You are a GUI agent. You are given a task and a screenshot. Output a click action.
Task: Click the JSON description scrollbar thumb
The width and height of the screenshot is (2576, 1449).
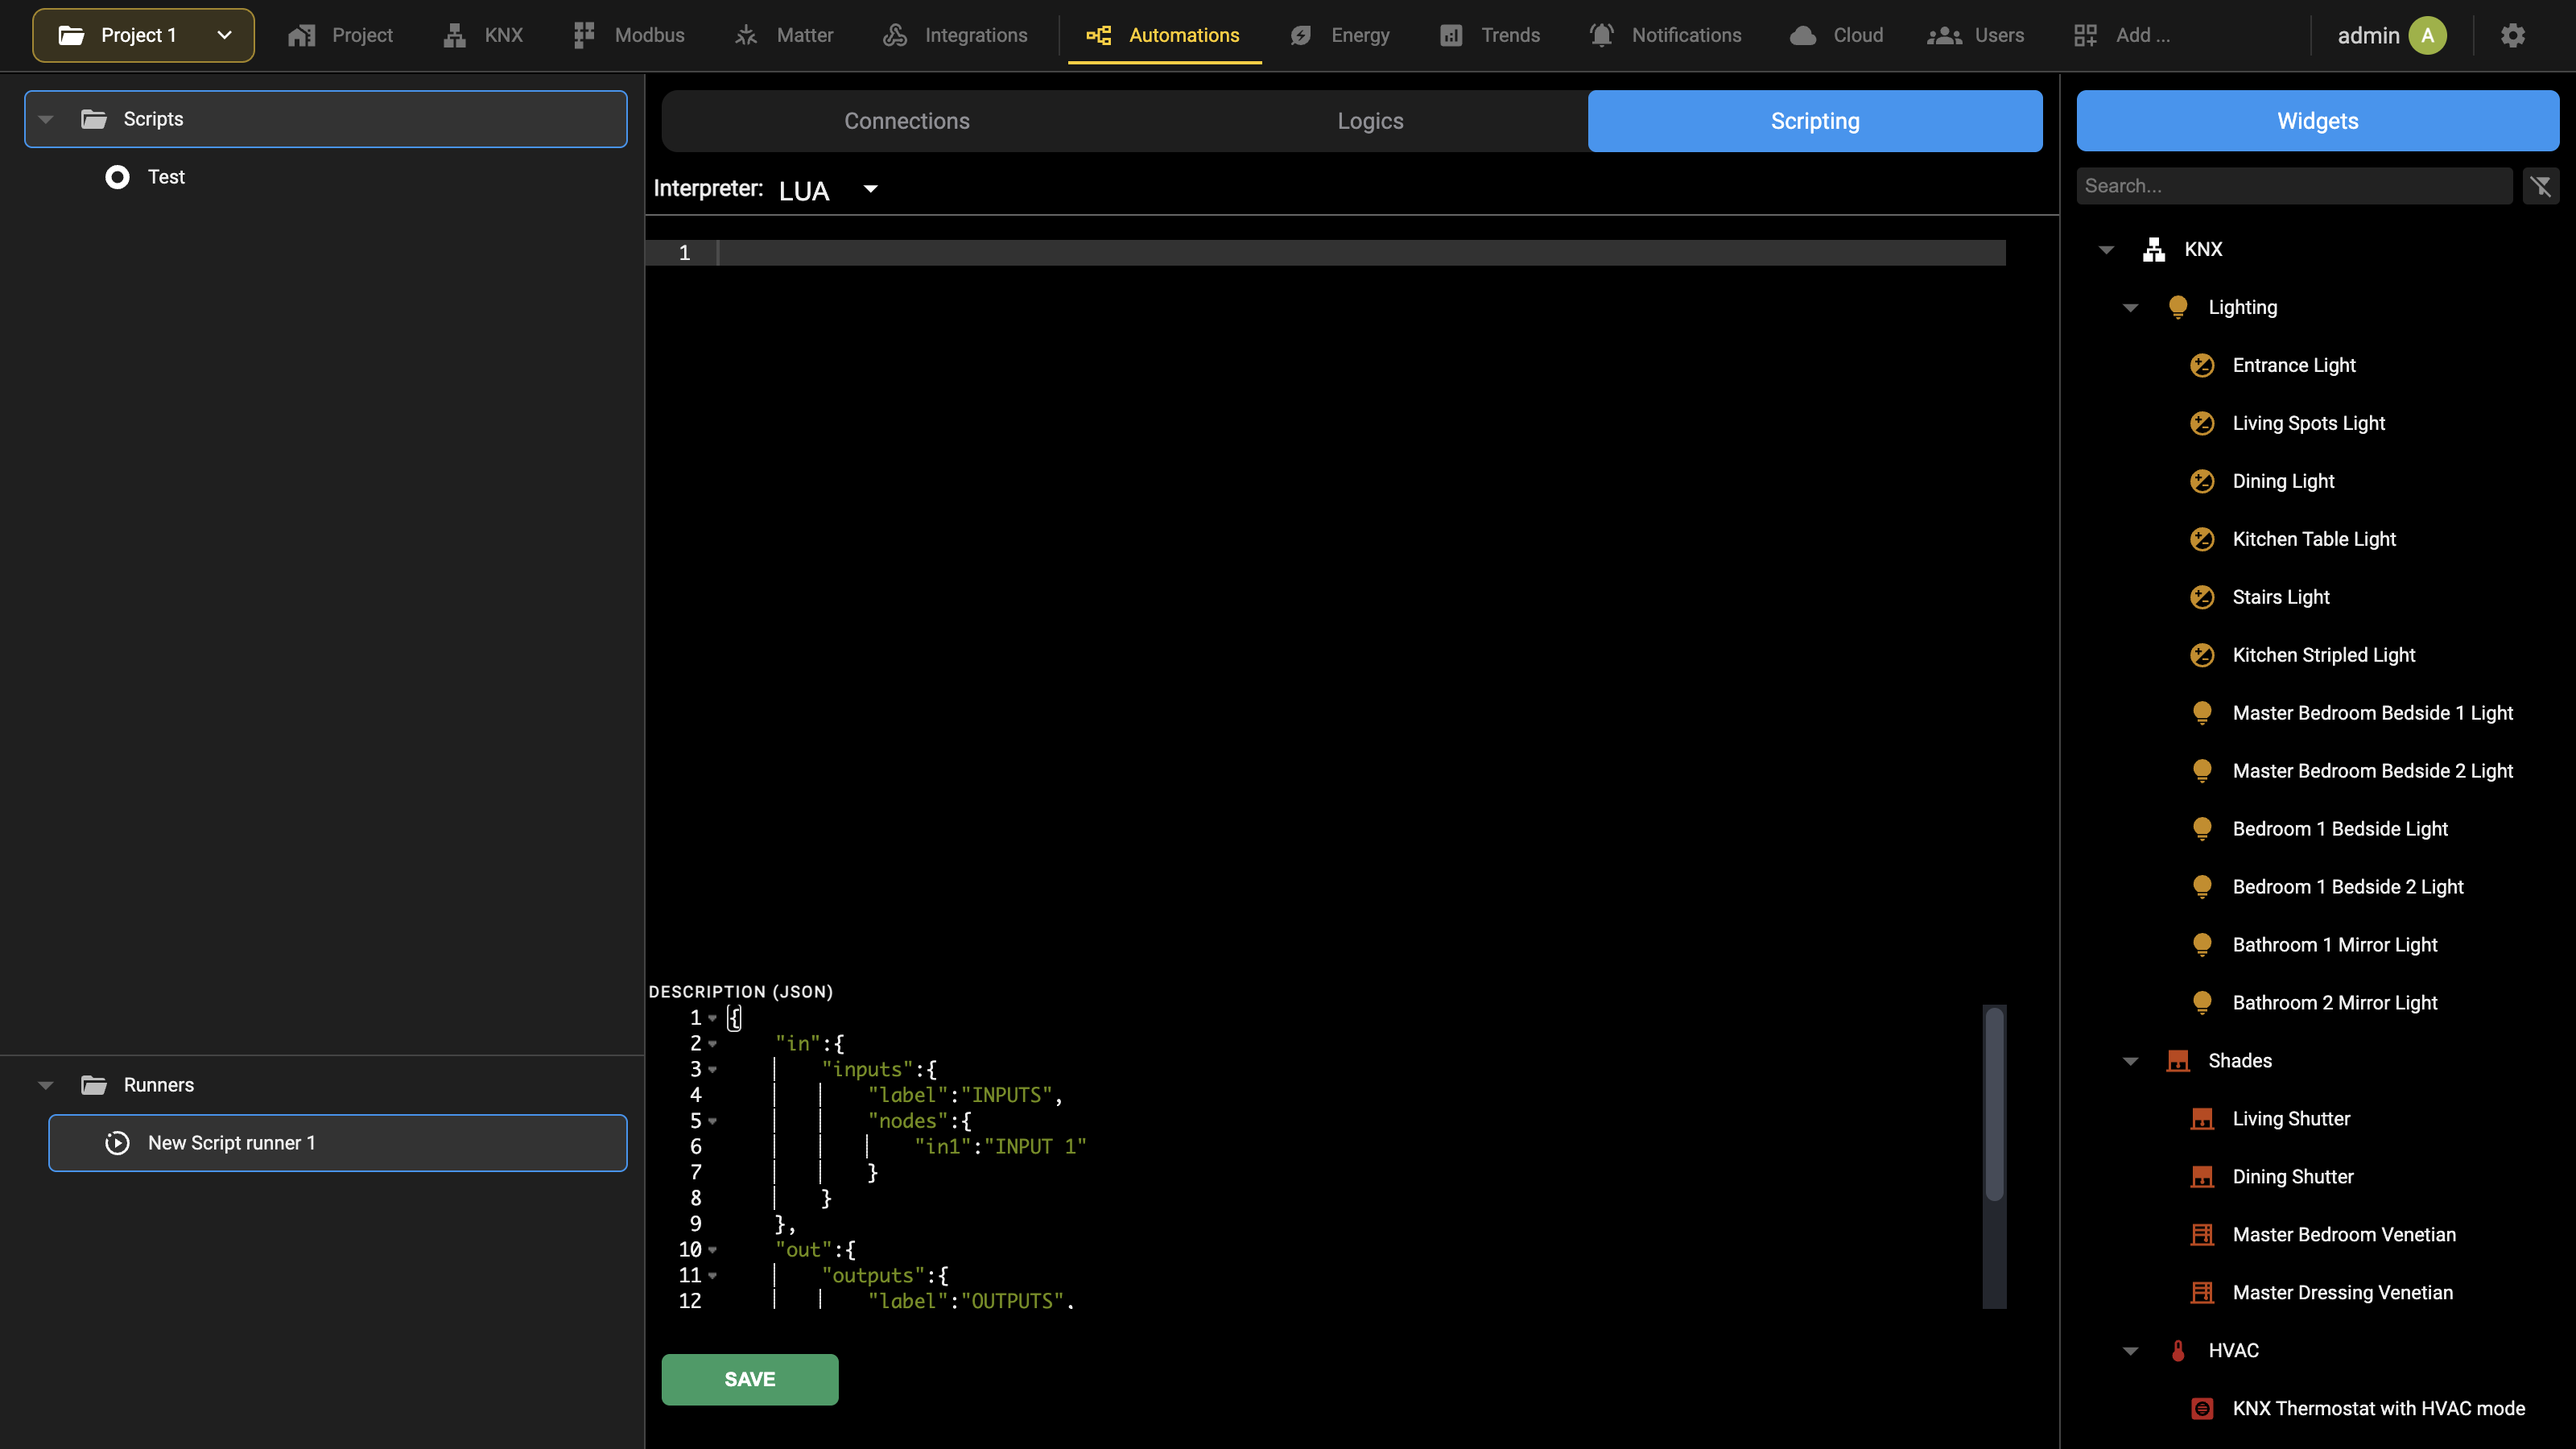click(1994, 1103)
